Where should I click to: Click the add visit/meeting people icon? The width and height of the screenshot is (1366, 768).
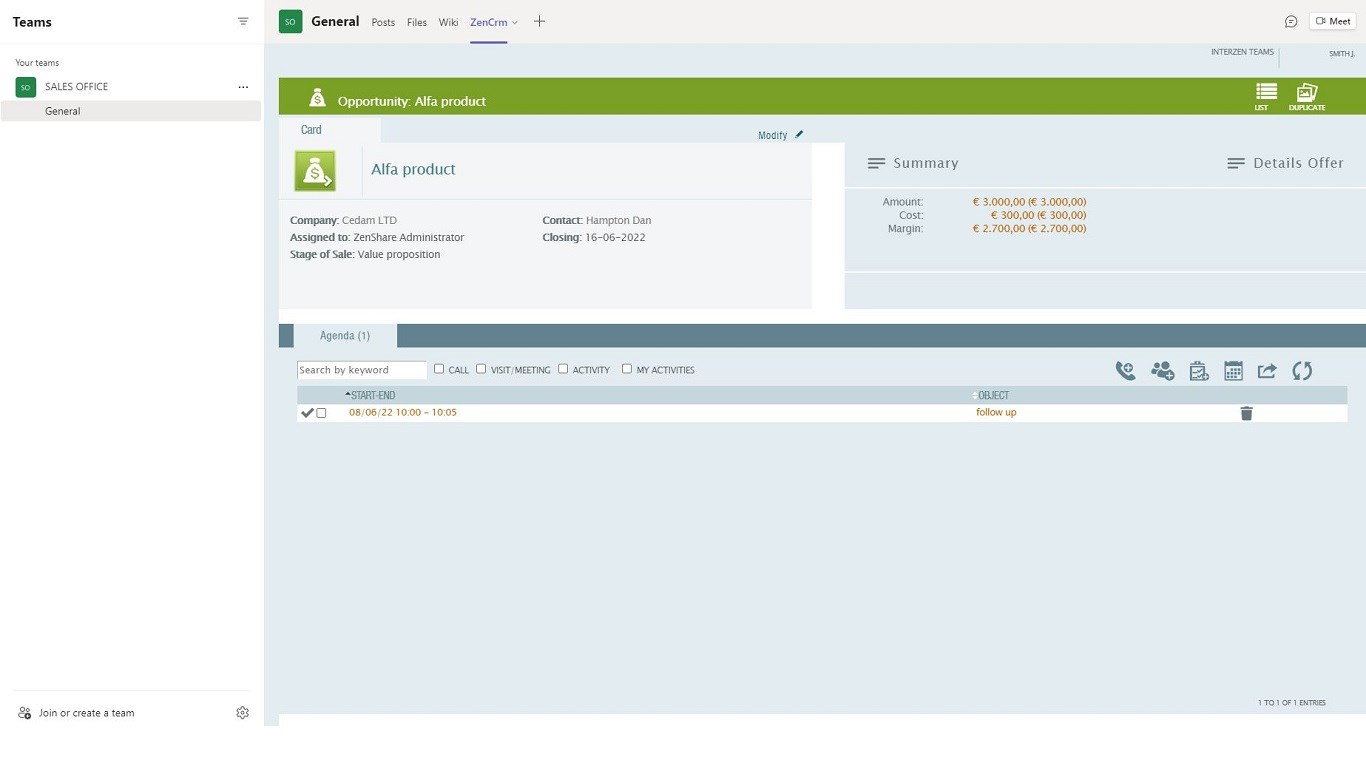[x=1162, y=371]
